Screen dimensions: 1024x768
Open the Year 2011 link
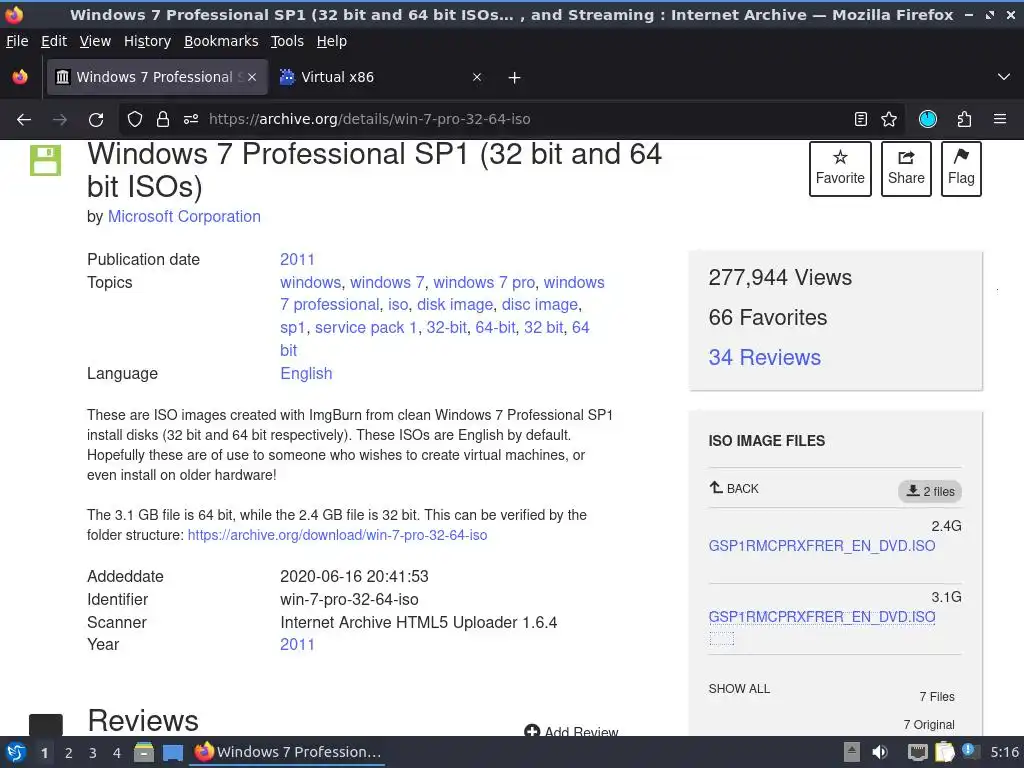pyautogui.click(x=297, y=645)
